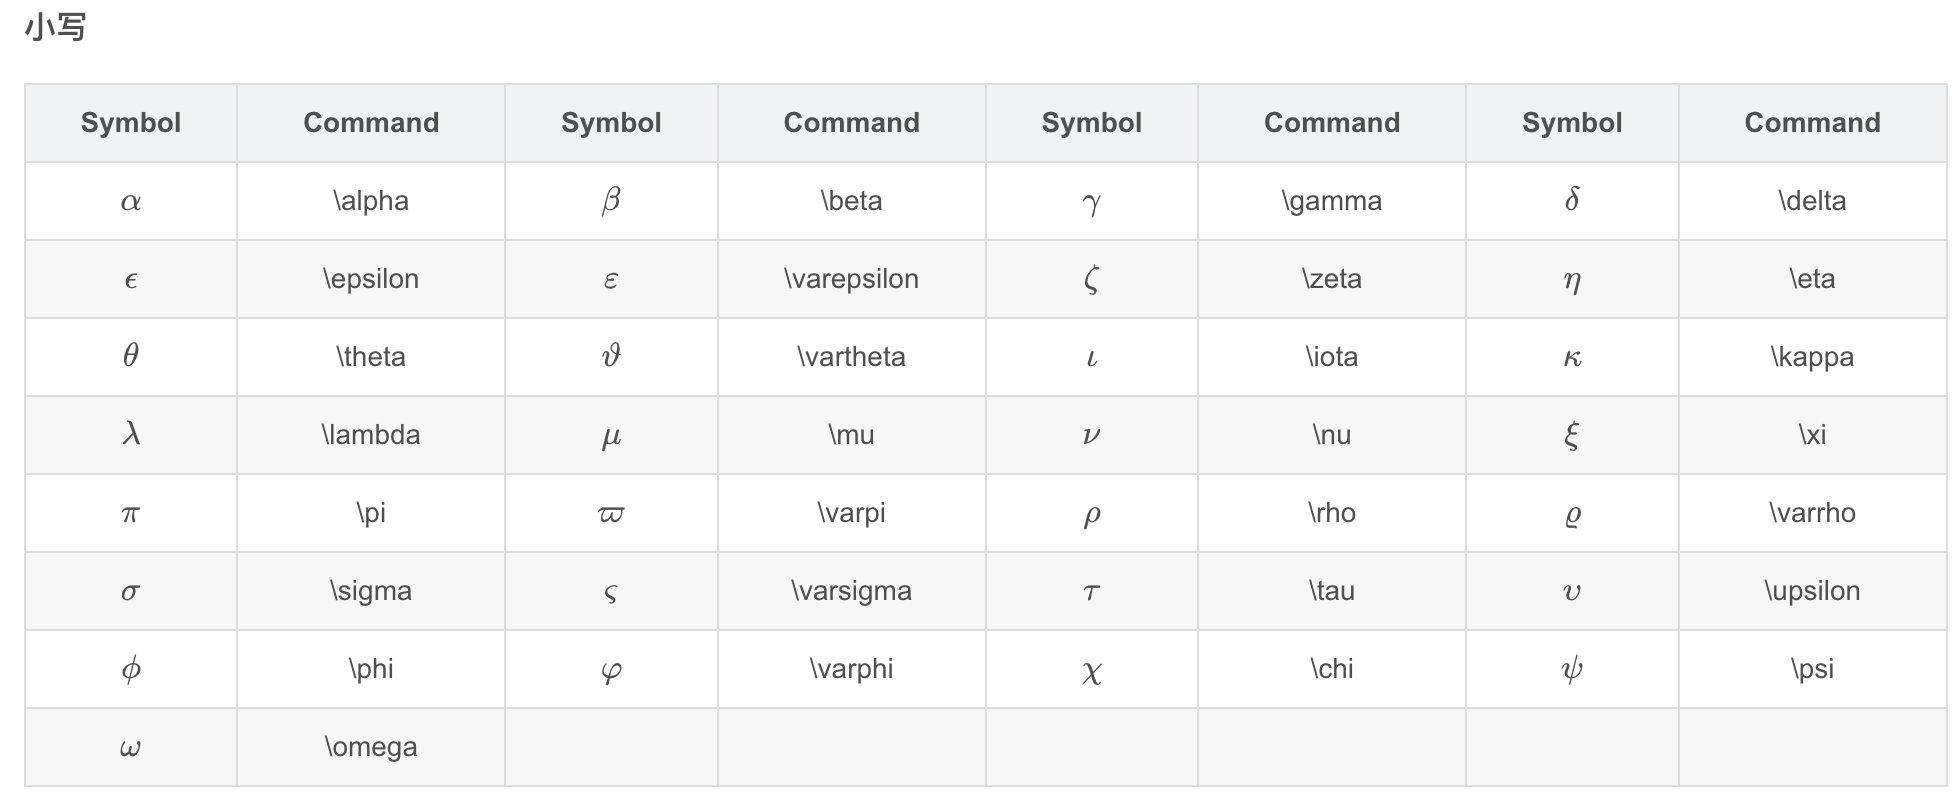The image size is (1960, 800).
Task: Click the alpha symbol cell
Action: click(x=130, y=201)
